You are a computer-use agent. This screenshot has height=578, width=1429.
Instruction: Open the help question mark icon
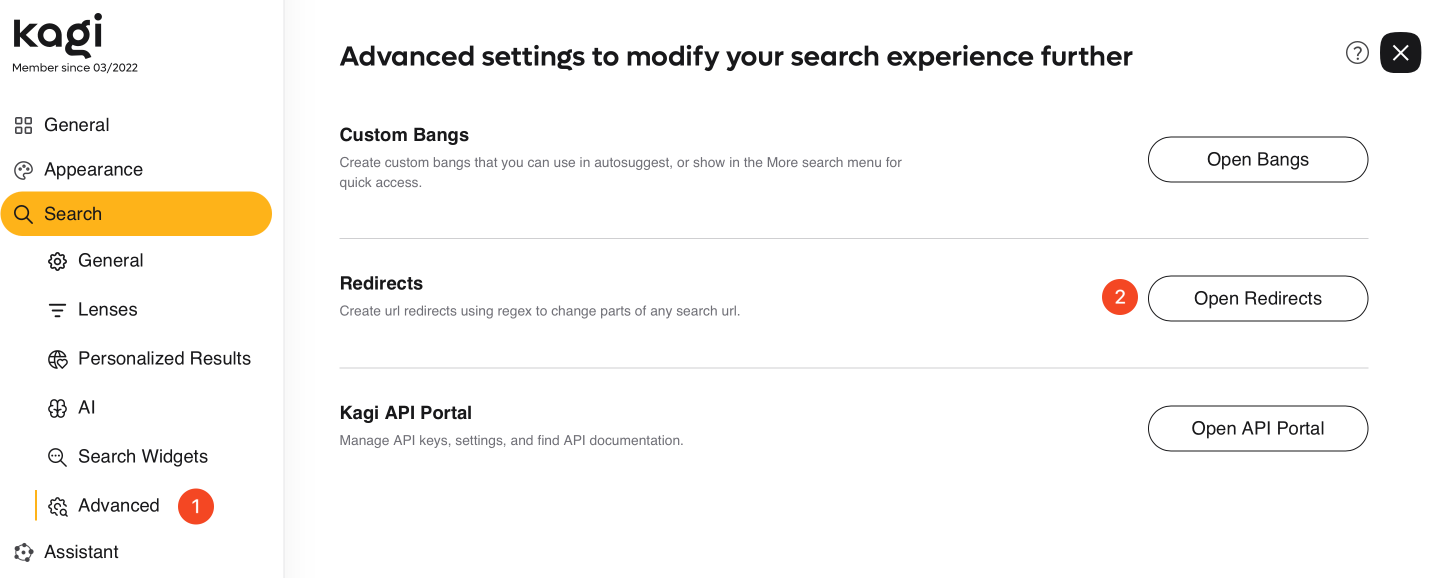point(1356,53)
